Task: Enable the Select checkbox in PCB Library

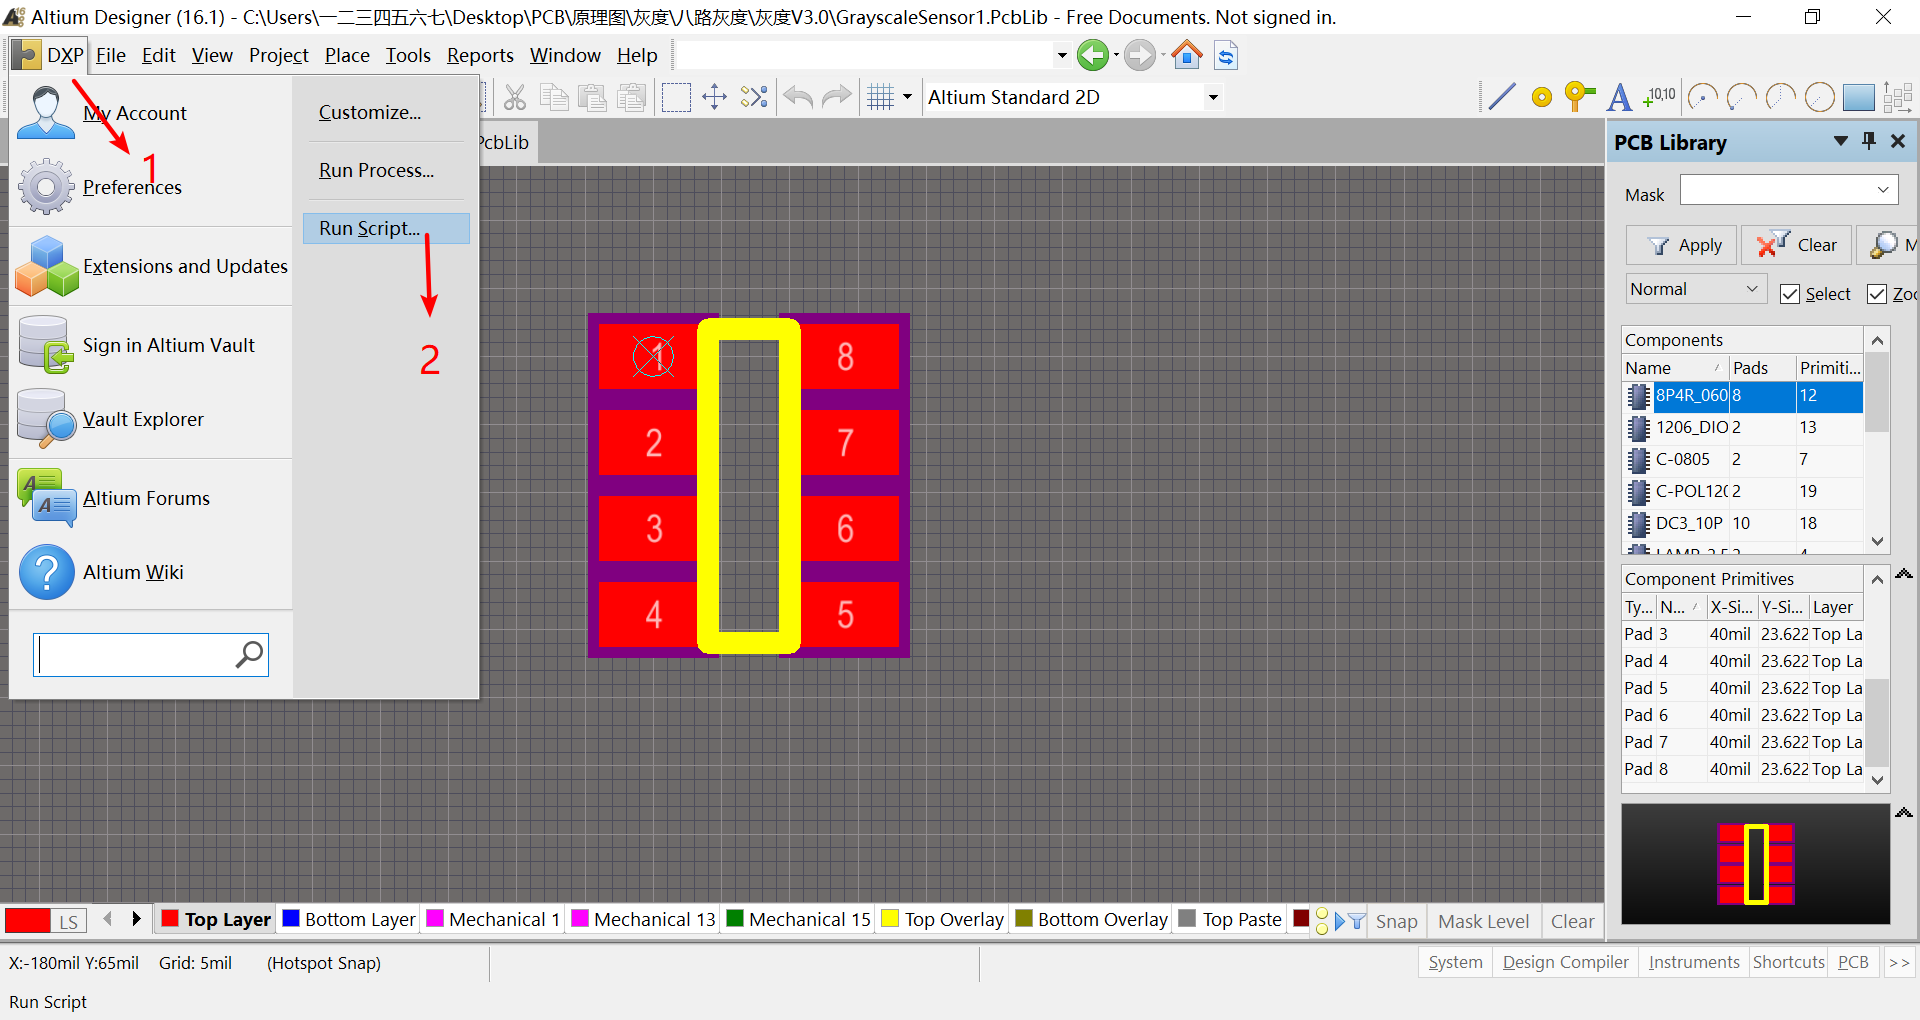Action: click(x=1791, y=293)
